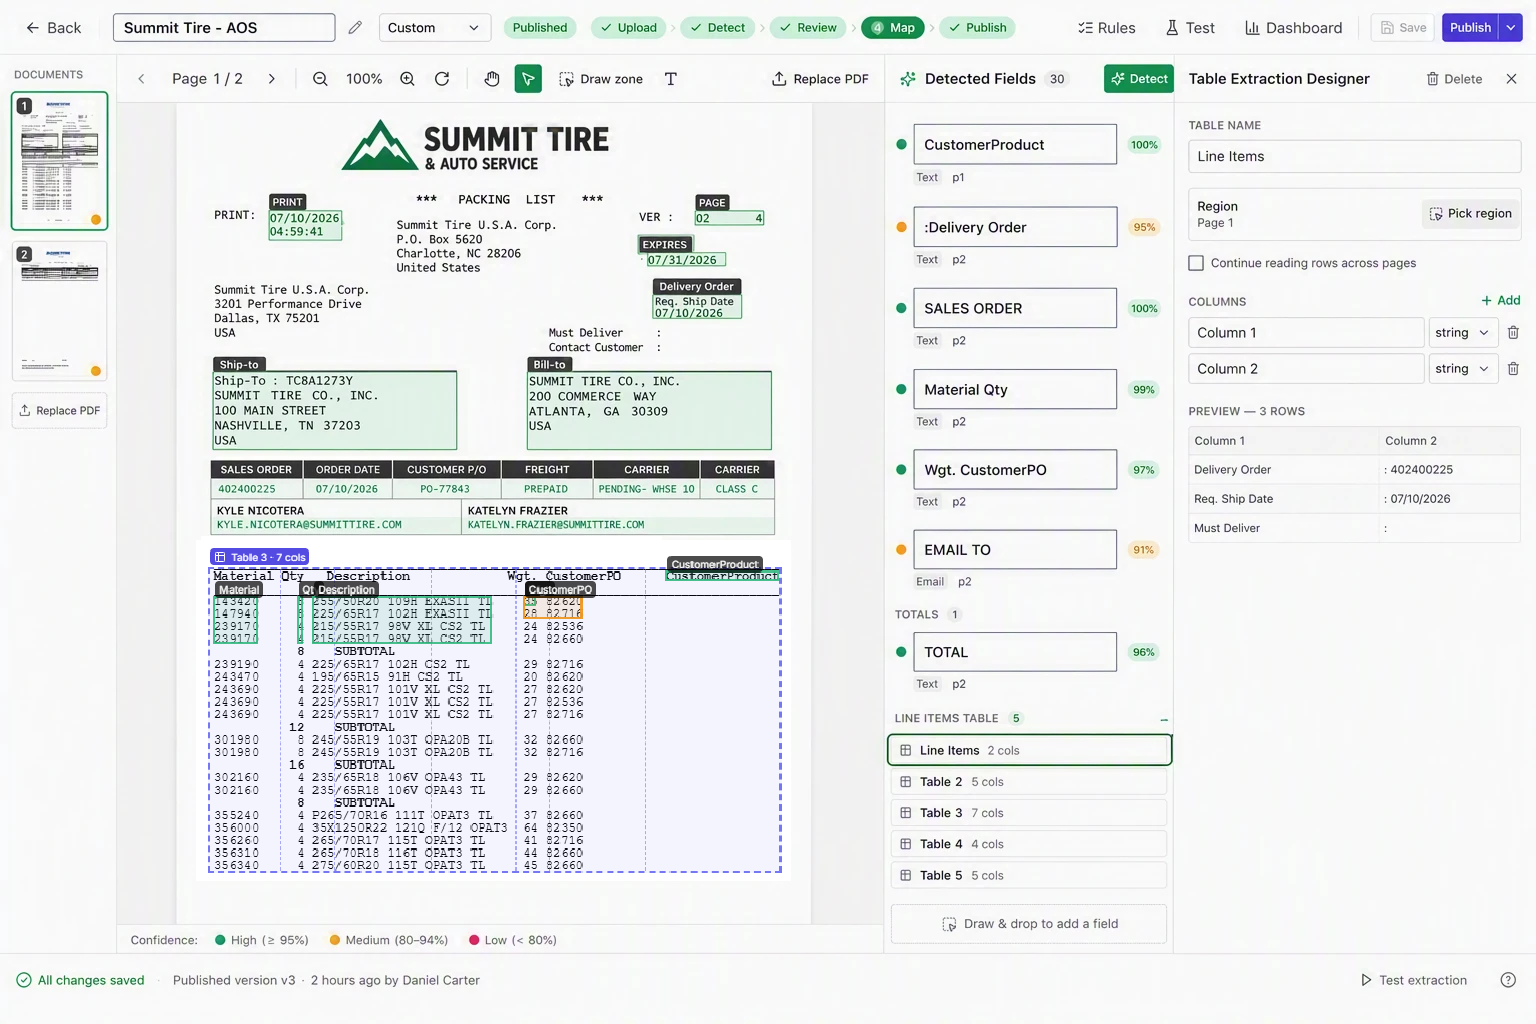The height and width of the screenshot is (1024, 1536).
Task: Click the purple Publish button
Action: click(x=1470, y=28)
